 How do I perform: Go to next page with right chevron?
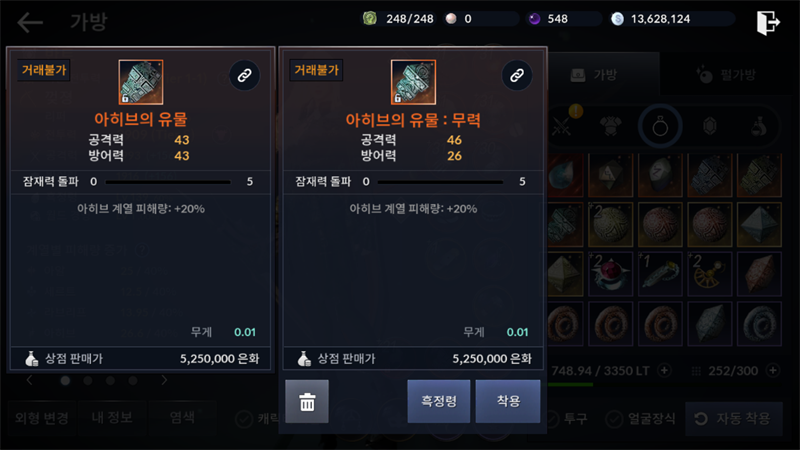(164, 381)
